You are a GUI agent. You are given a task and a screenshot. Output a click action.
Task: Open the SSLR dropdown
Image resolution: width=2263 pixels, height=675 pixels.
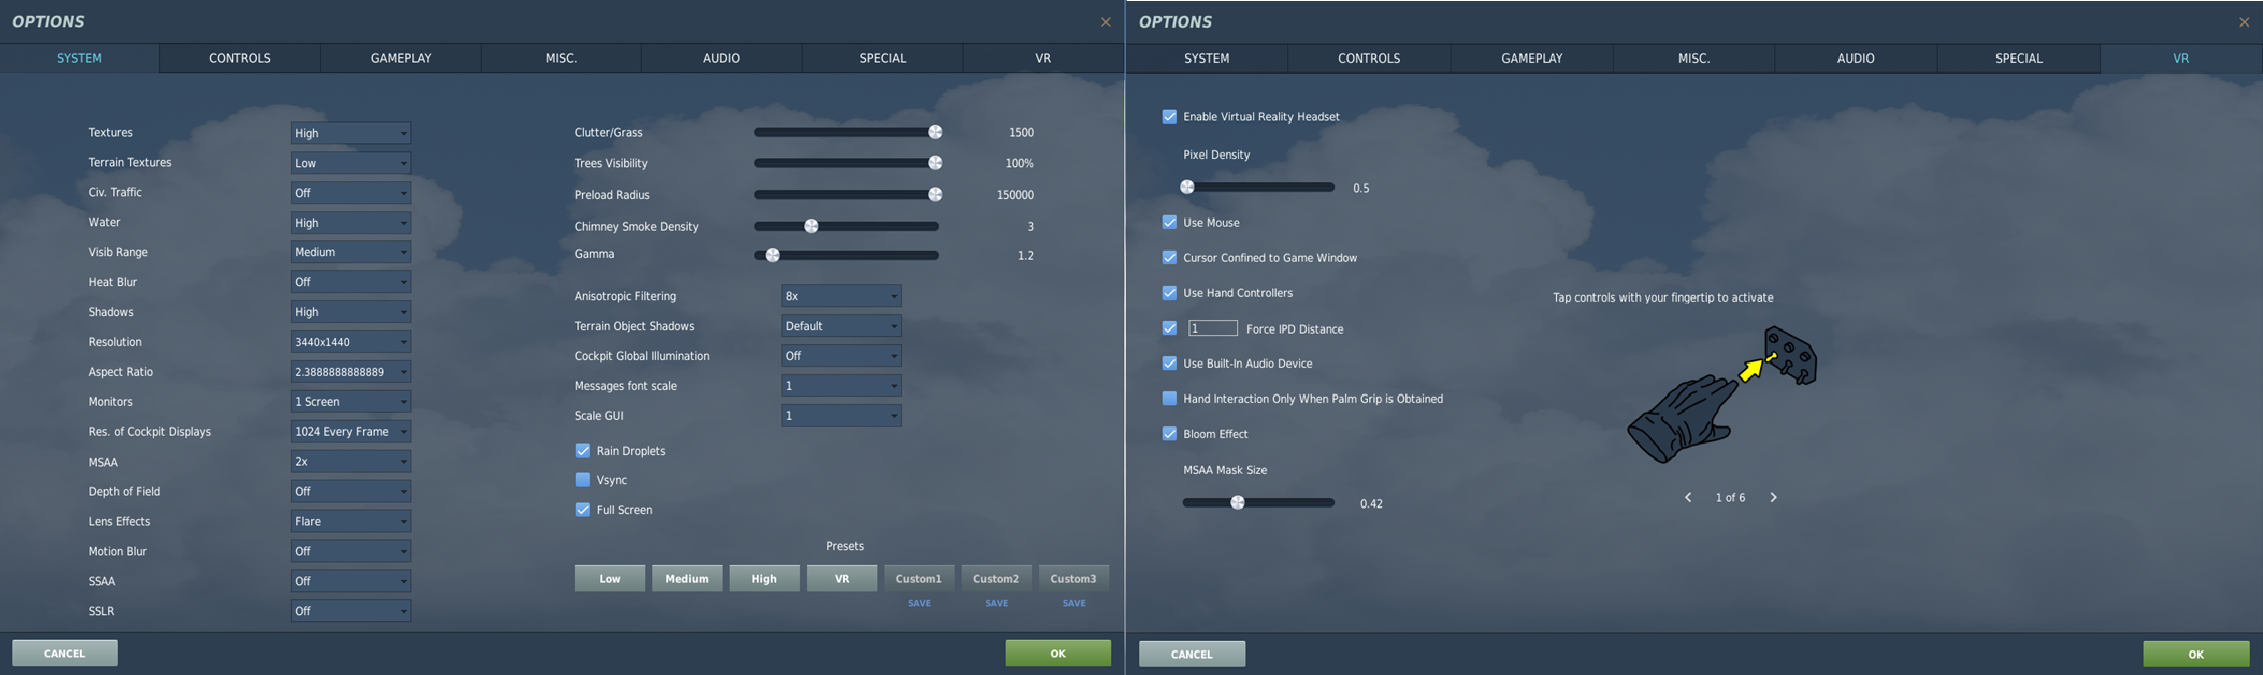pyautogui.click(x=351, y=611)
